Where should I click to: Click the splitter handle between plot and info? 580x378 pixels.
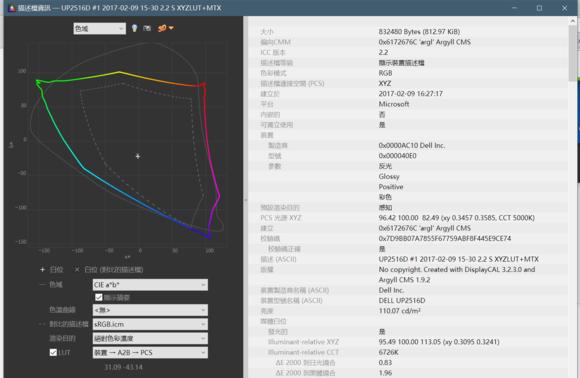coord(245,200)
